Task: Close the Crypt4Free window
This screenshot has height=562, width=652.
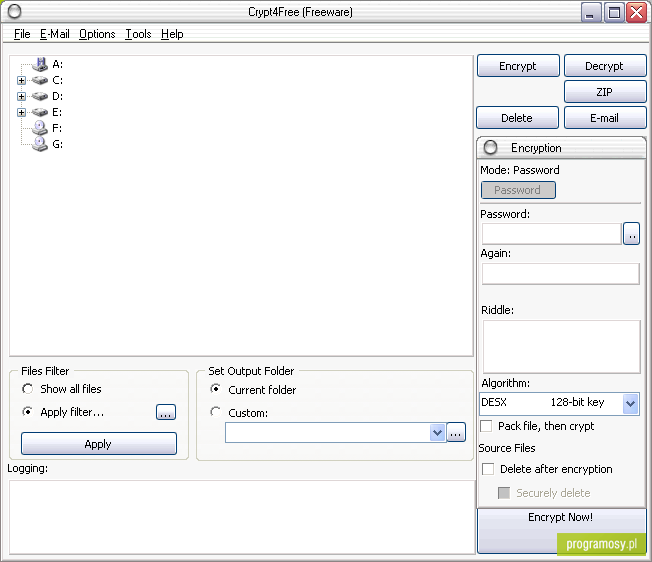Action: (x=637, y=12)
